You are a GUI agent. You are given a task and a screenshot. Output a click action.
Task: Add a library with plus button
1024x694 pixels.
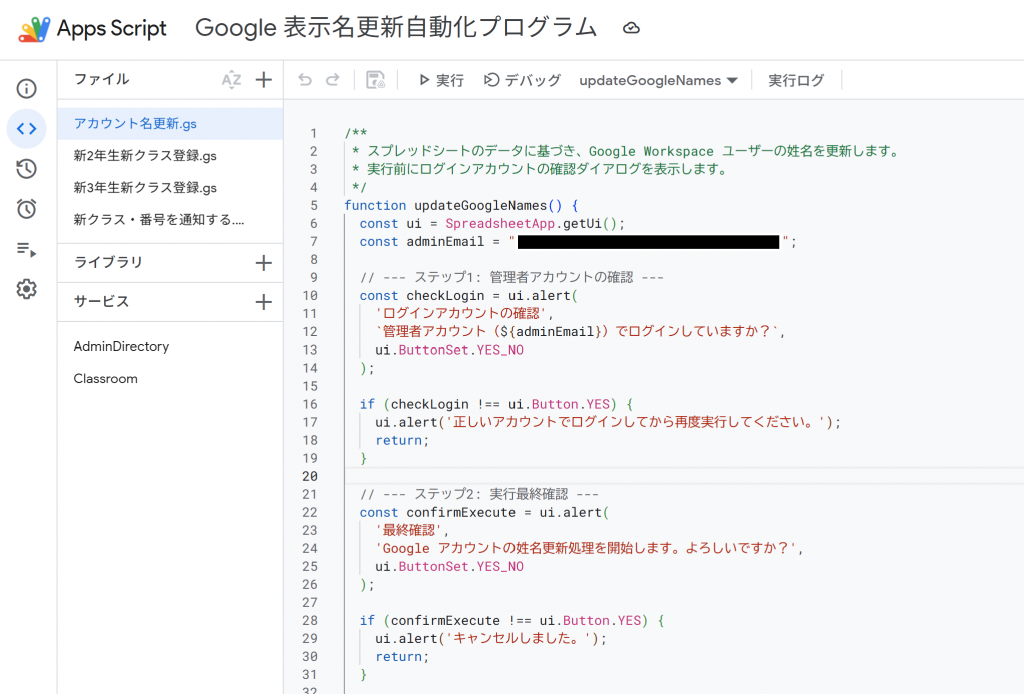pyautogui.click(x=264, y=263)
